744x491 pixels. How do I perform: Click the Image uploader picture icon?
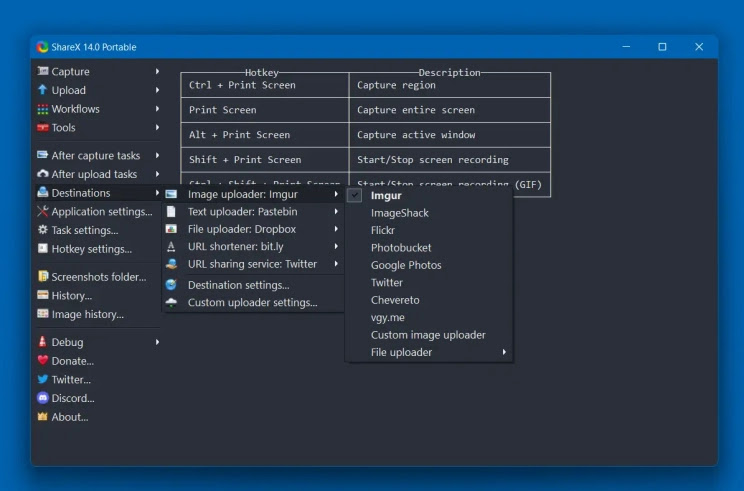click(x=171, y=194)
